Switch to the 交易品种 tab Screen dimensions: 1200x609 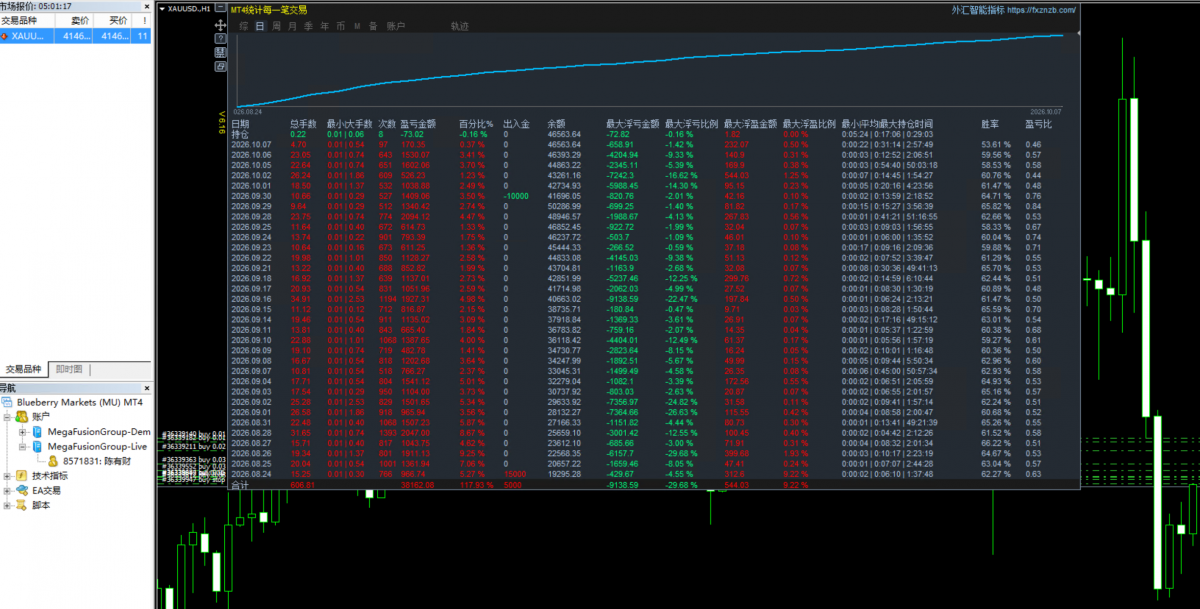pyautogui.click(x=24, y=369)
